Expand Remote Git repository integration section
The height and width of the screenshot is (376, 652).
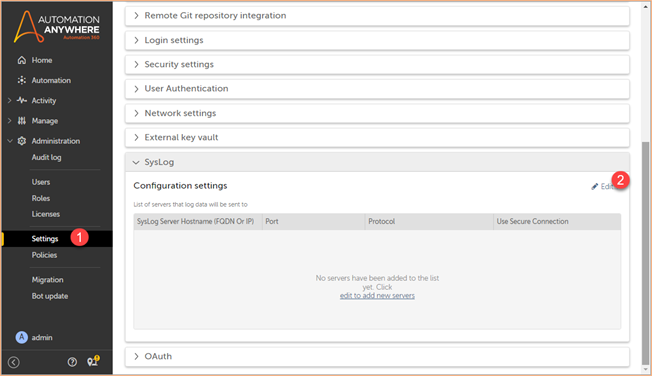tap(377, 16)
